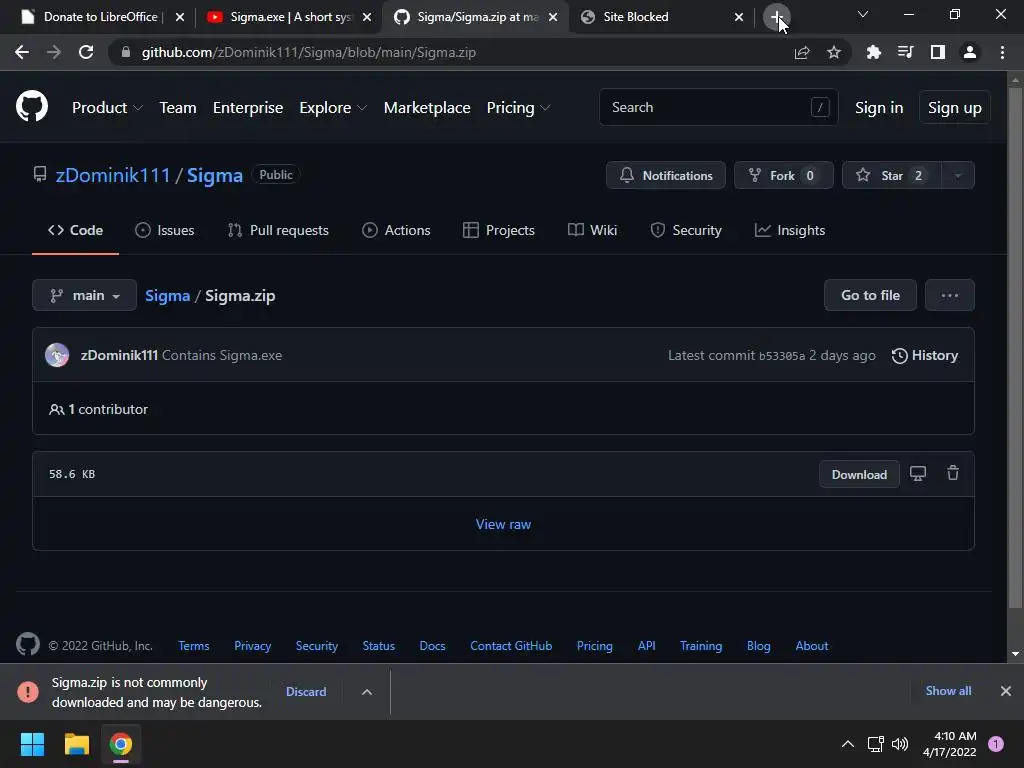
Task: Open main branch selector dropdown
Action: pyautogui.click(x=84, y=295)
